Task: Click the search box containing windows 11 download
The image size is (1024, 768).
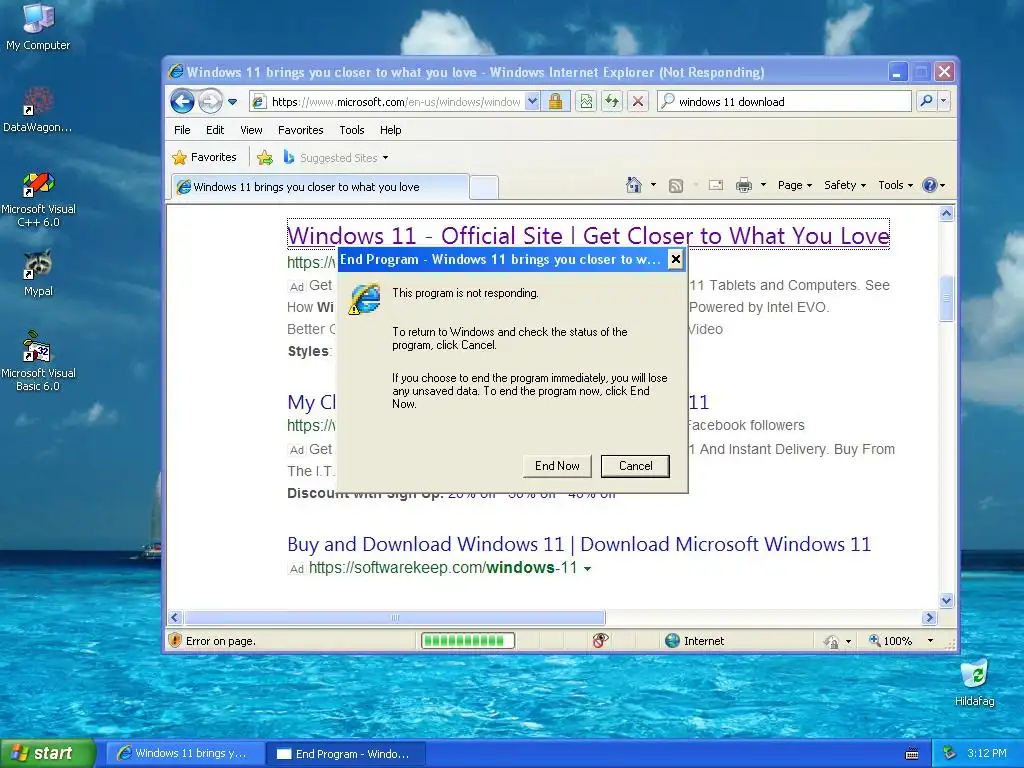Action: click(x=784, y=101)
